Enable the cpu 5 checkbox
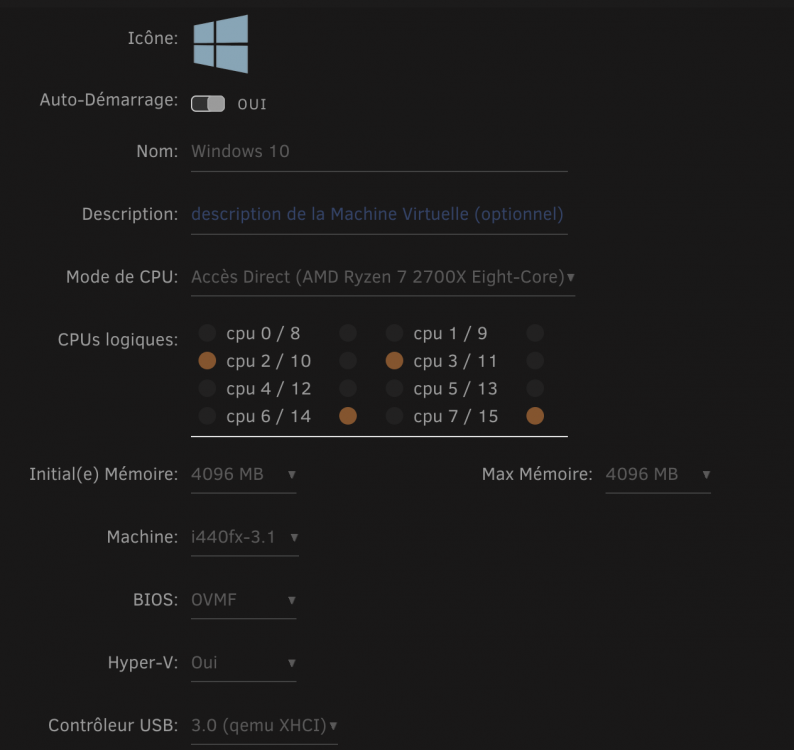This screenshot has height=750, width=794. (x=394, y=388)
